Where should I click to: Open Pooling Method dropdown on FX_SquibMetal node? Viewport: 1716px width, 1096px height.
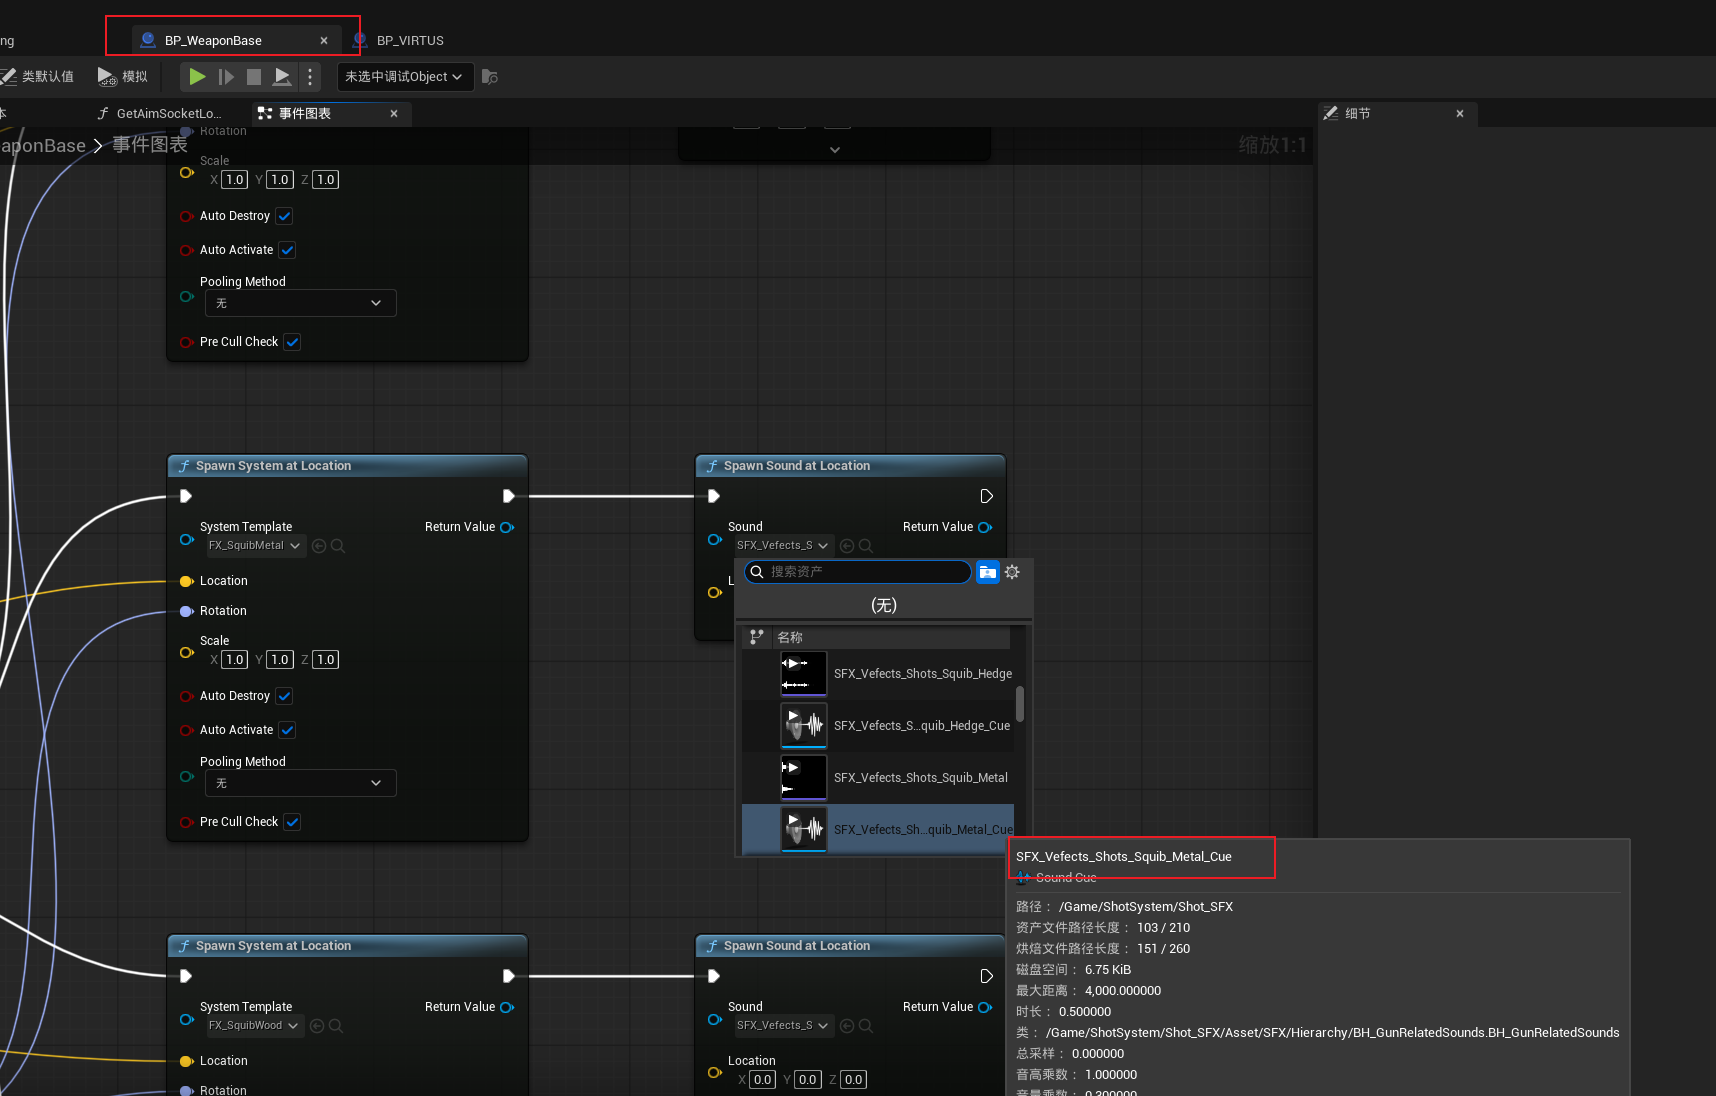click(x=300, y=783)
